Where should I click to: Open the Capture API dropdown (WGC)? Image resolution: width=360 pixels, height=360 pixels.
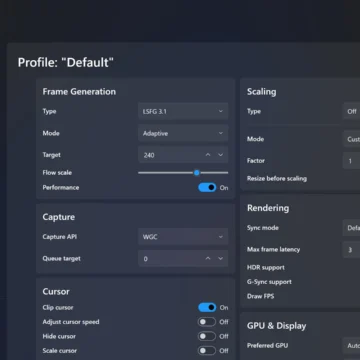coord(183,237)
